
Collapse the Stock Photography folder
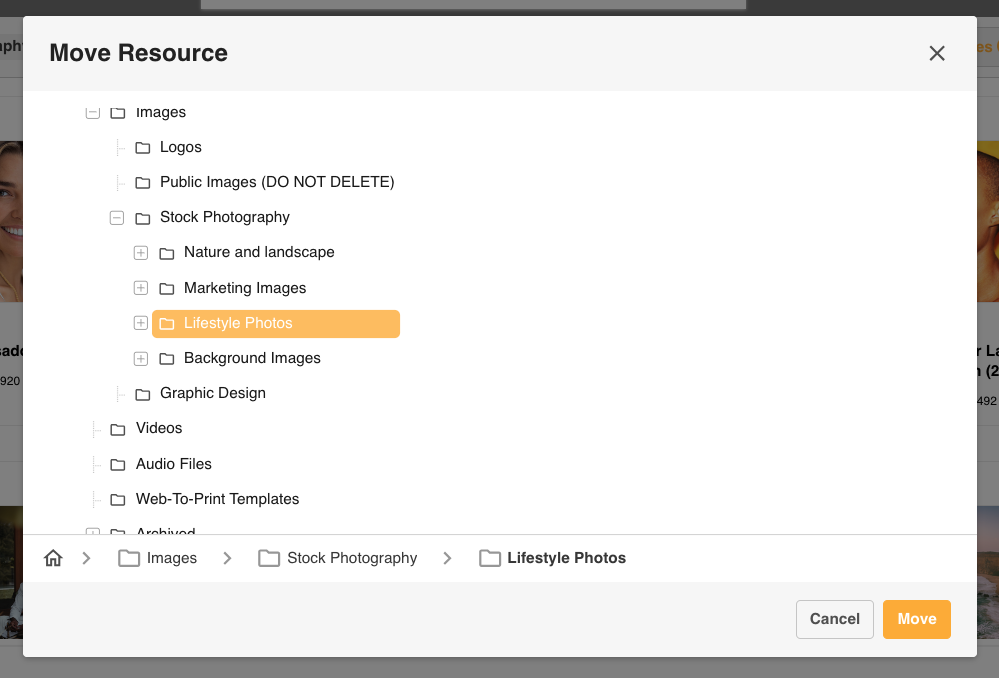tap(117, 218)
